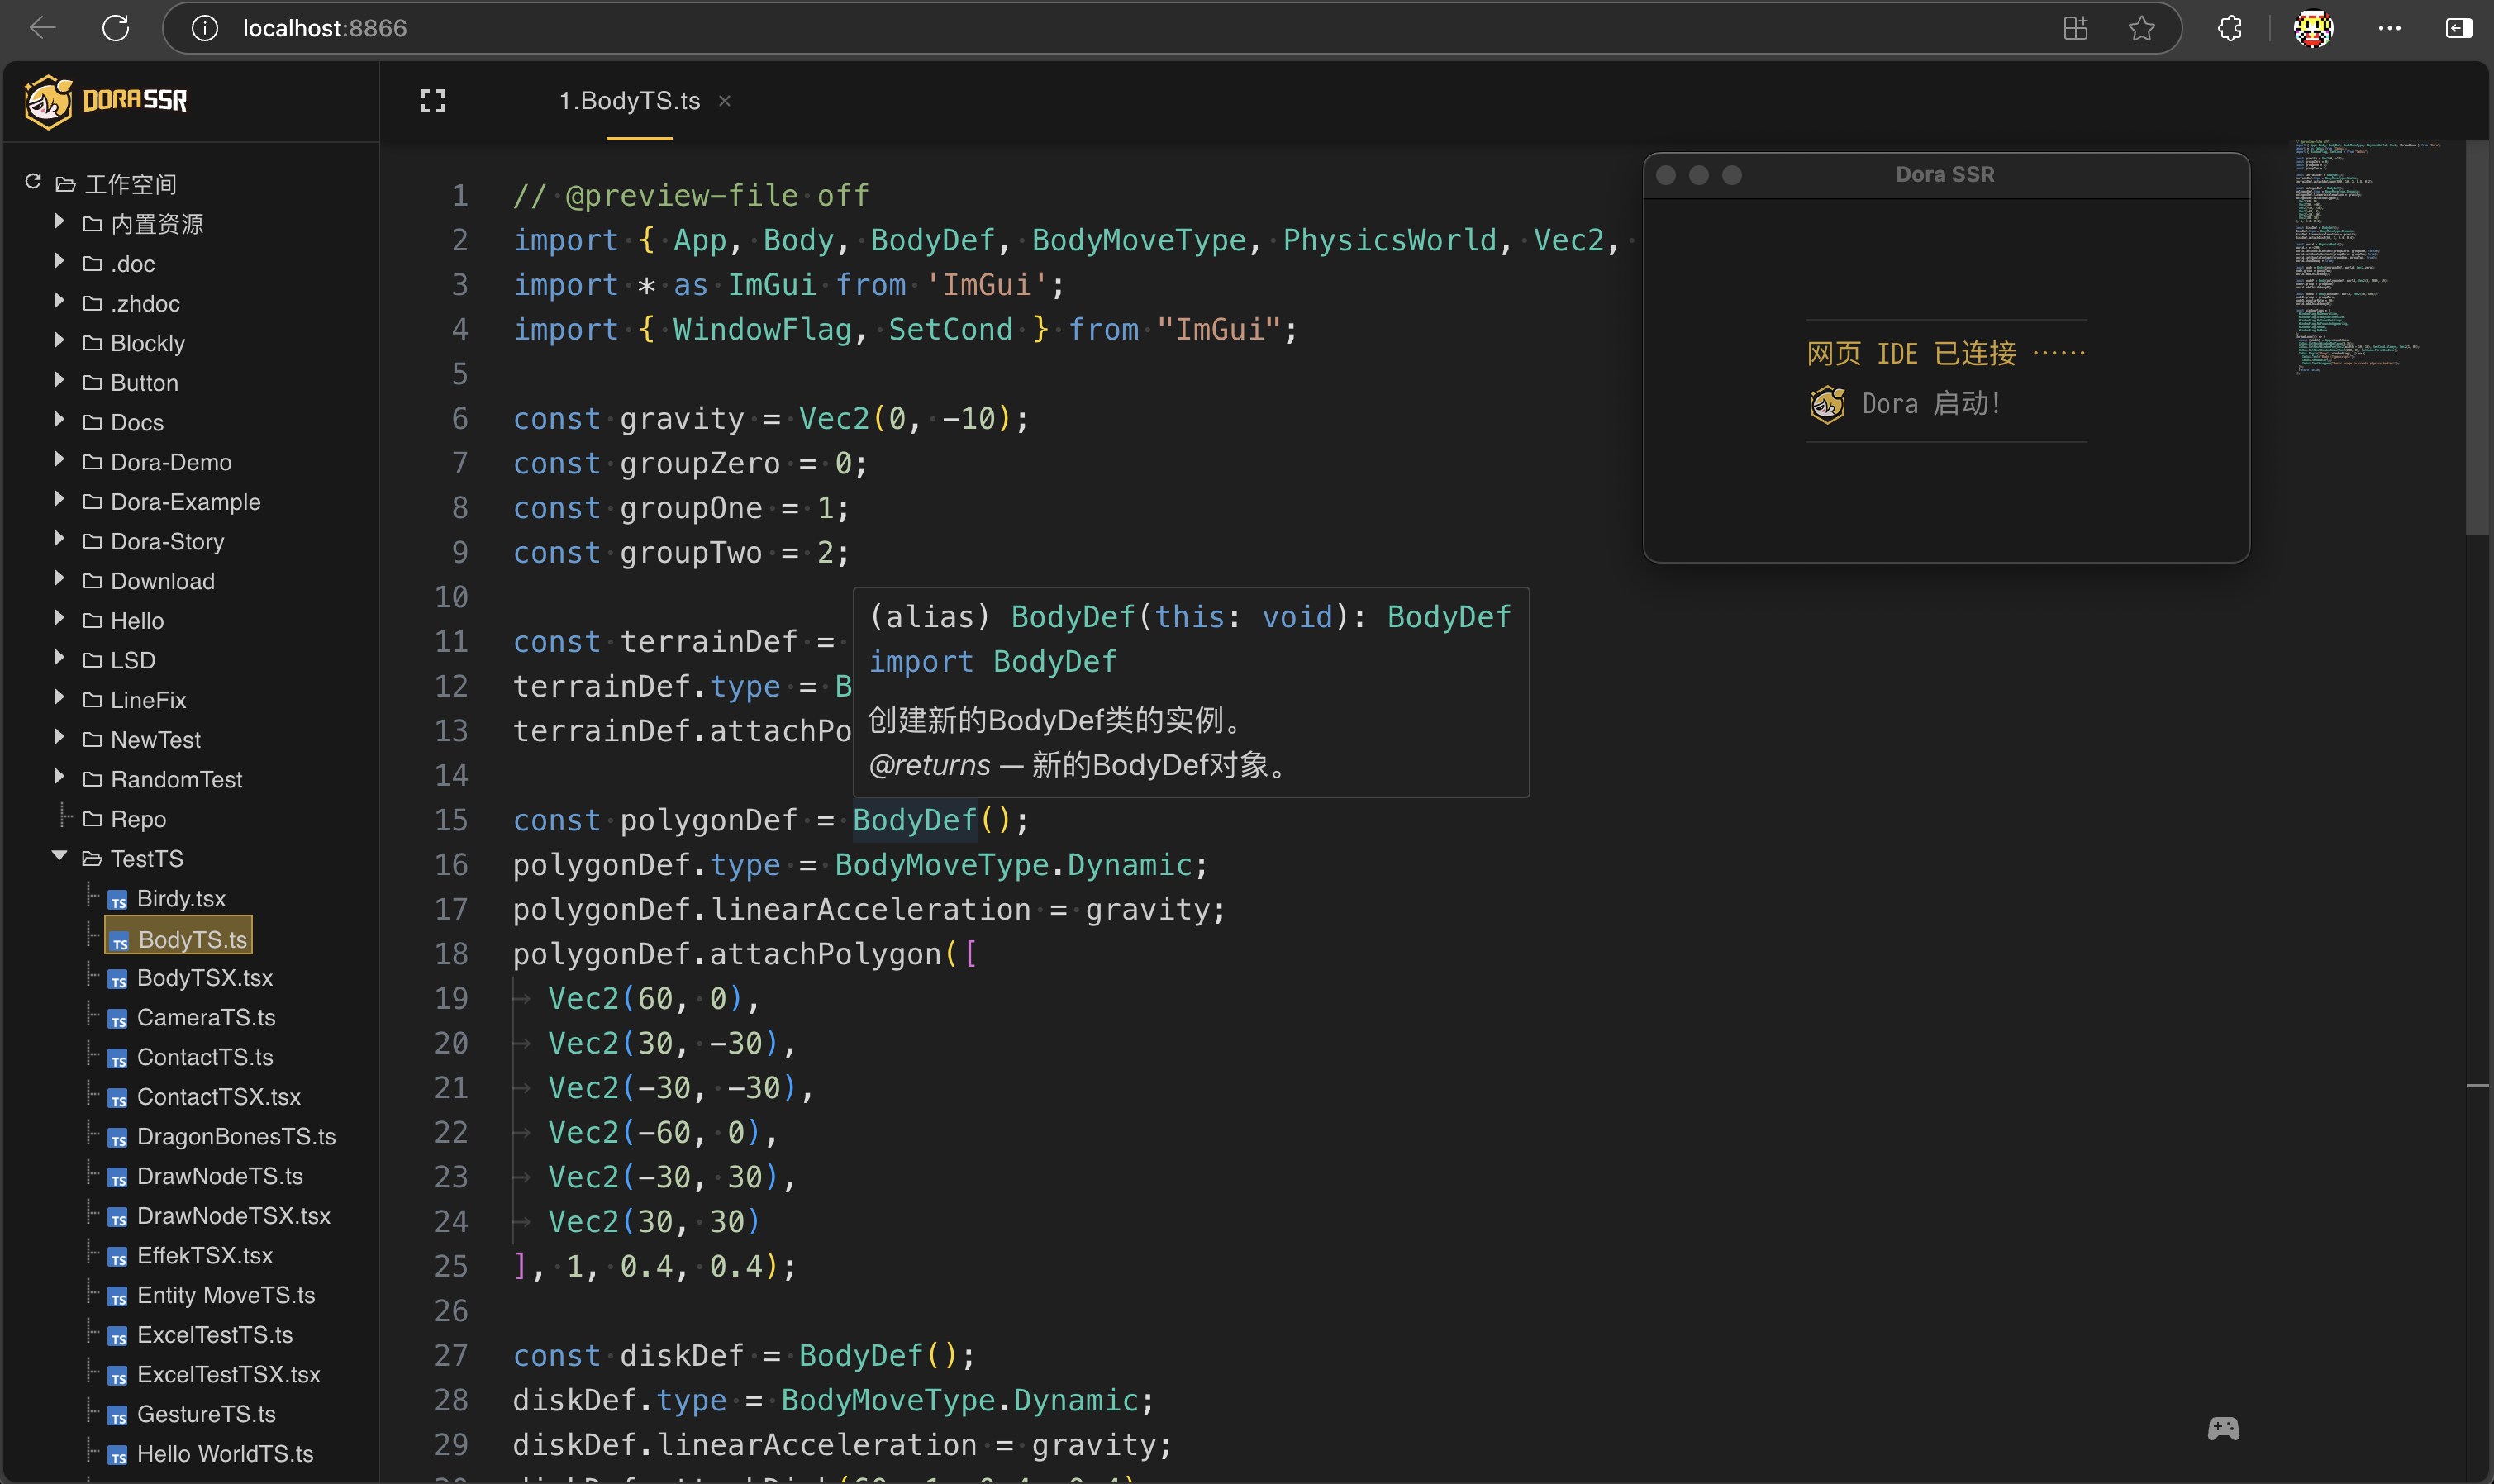The width and height of the screenshot is (2494, 1484).
Task: Open the browser extensions puzzle icon
Action: [x=2229, y=27]
